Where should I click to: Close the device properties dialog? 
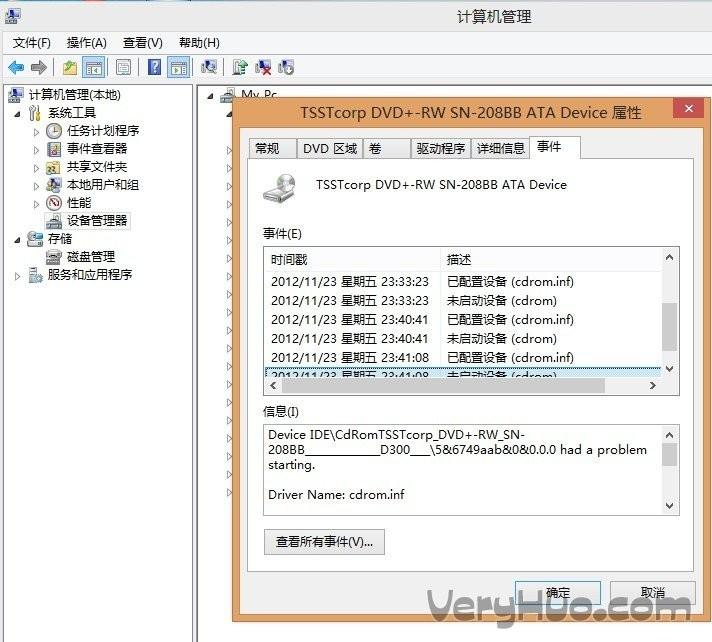pos(688,109)
